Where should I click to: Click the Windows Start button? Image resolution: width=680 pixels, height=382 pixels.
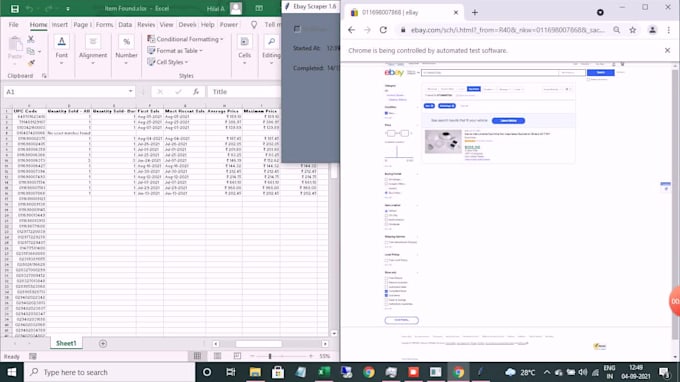pyautogui.click(x=12, y=372)
